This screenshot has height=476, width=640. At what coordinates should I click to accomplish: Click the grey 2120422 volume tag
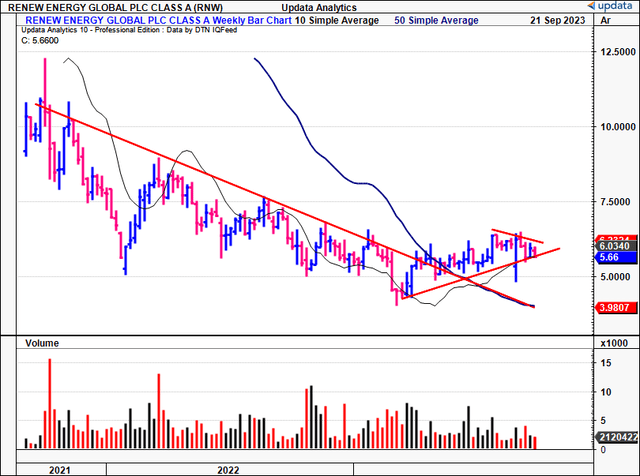[x=617, y=437]
